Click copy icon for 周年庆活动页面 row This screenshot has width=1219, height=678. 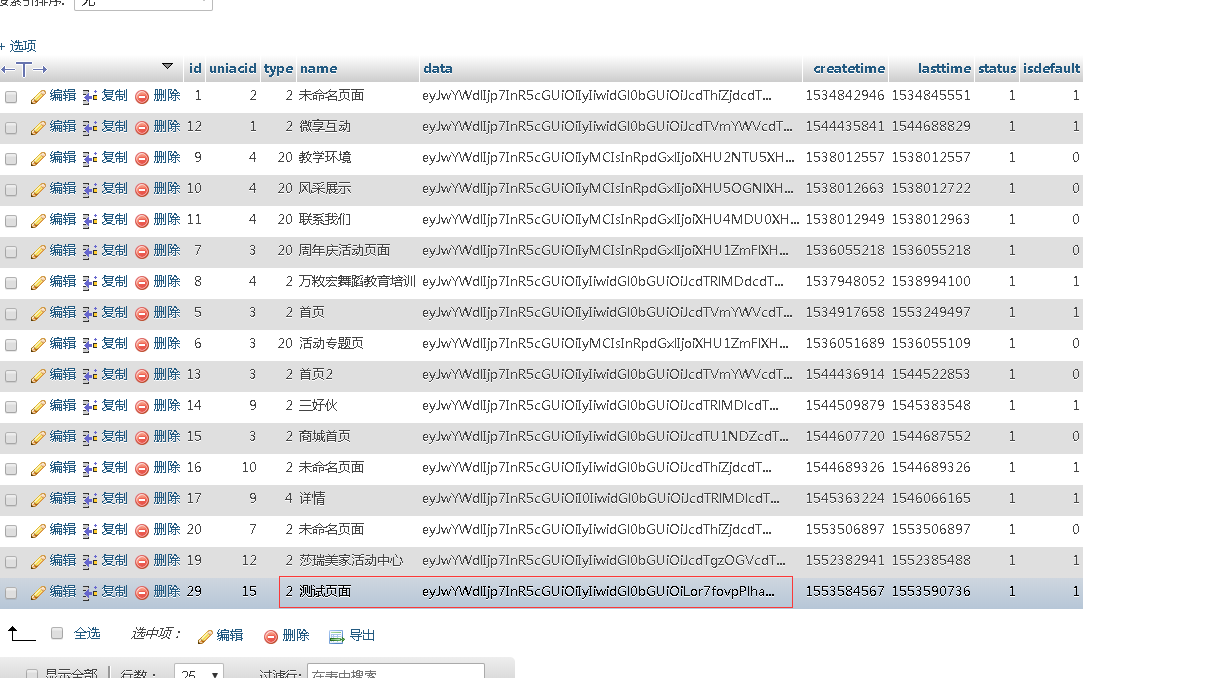(x=90, y=251)
